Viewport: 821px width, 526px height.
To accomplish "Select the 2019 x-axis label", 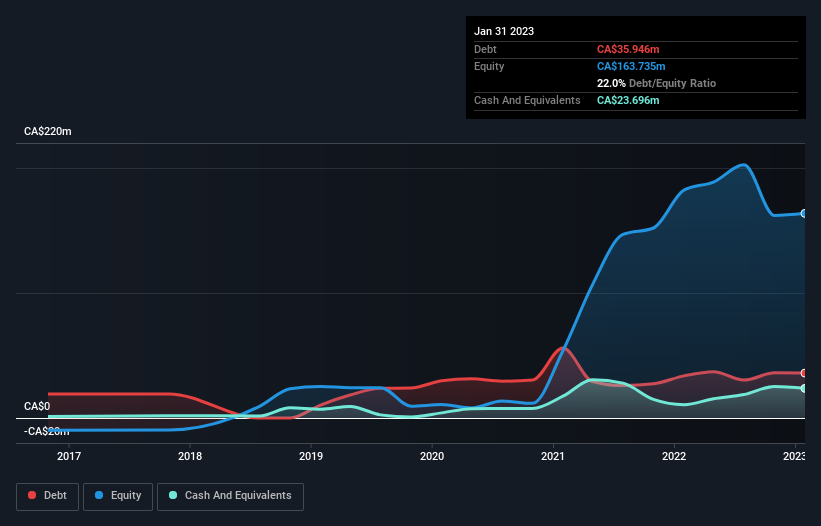I will pos(310,456).
